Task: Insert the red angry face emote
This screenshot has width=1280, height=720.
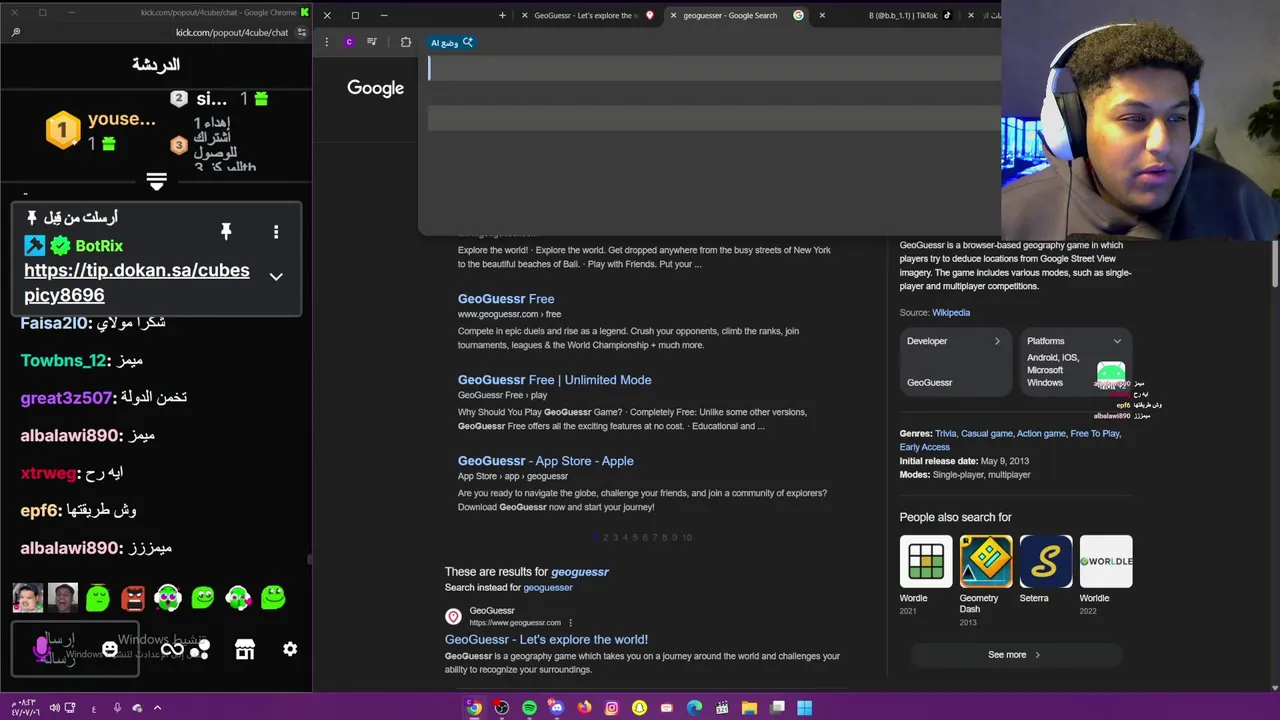Action: point(133,598)
